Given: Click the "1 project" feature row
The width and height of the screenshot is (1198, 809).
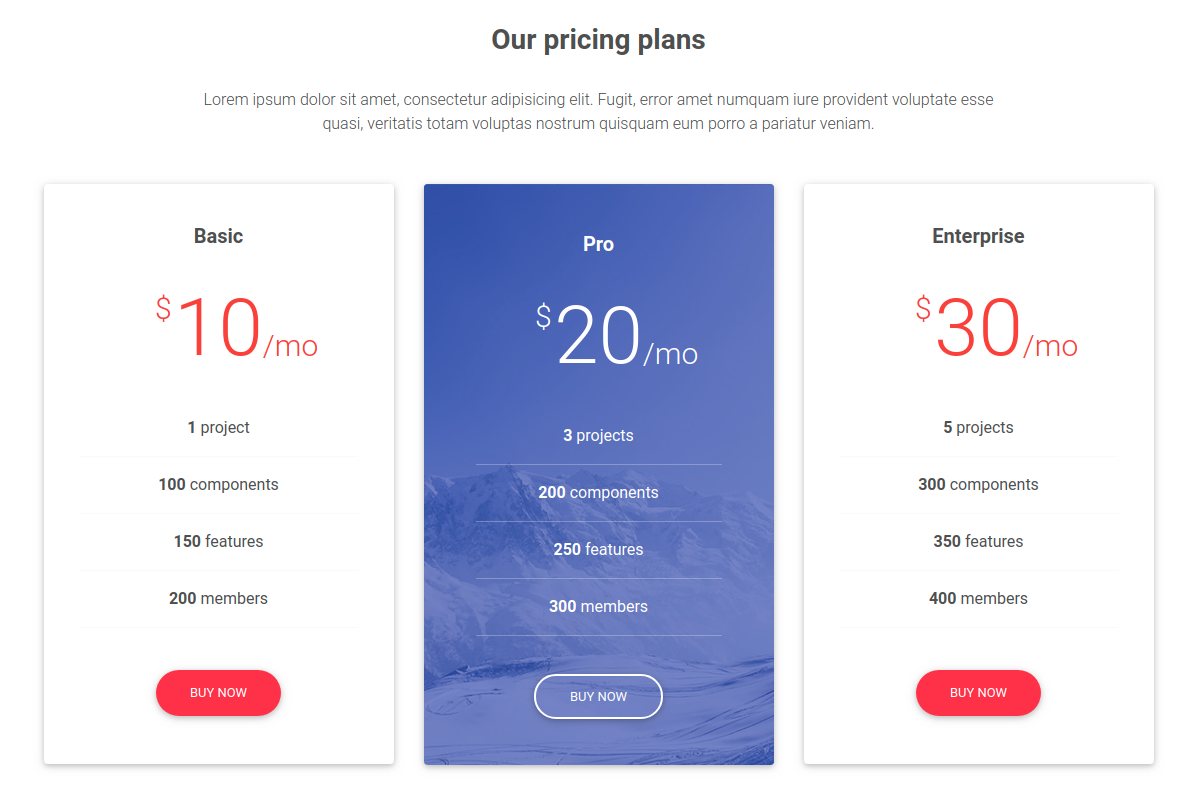Looking at the screenshot, I should 218,427.
